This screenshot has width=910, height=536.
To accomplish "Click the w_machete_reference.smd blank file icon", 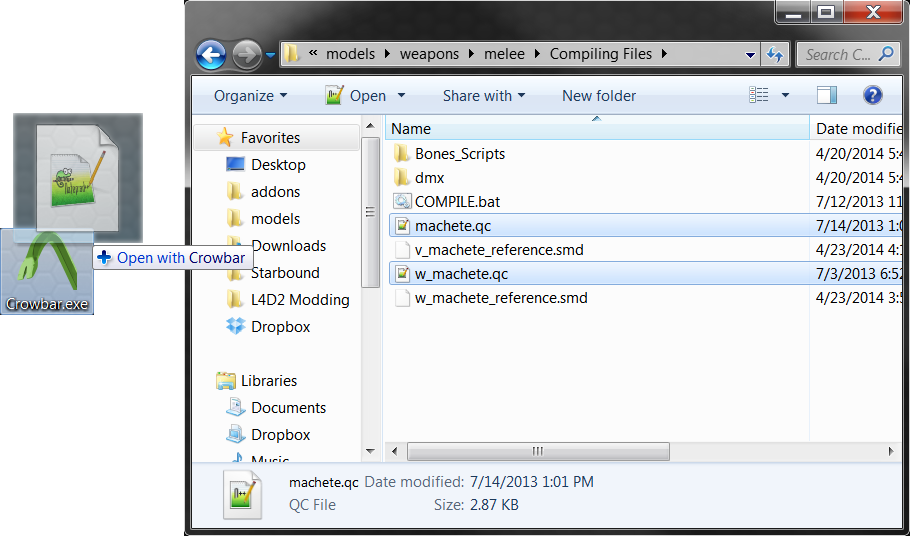I will 402,298.
